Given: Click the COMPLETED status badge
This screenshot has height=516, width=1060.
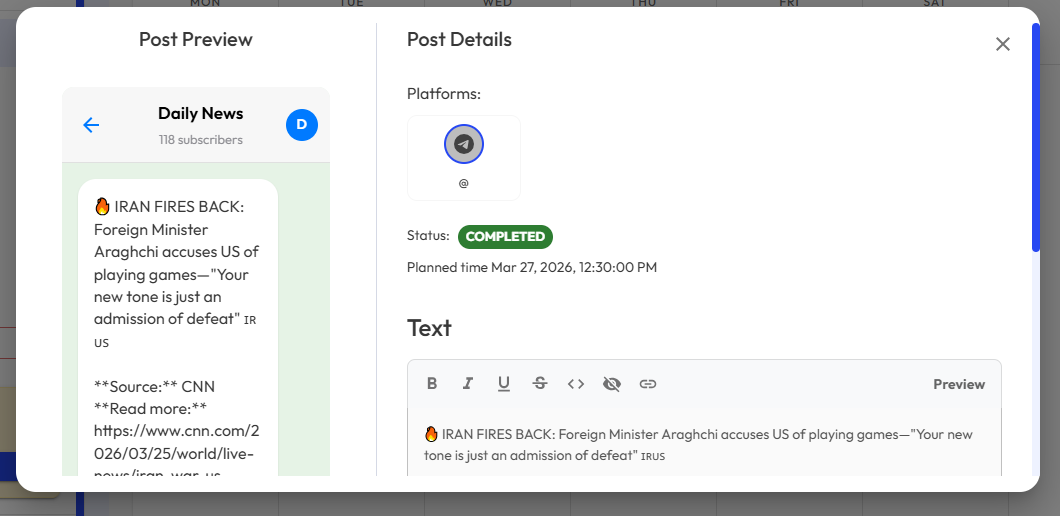Looking at the screenshot, I should (x=505, y=237).
